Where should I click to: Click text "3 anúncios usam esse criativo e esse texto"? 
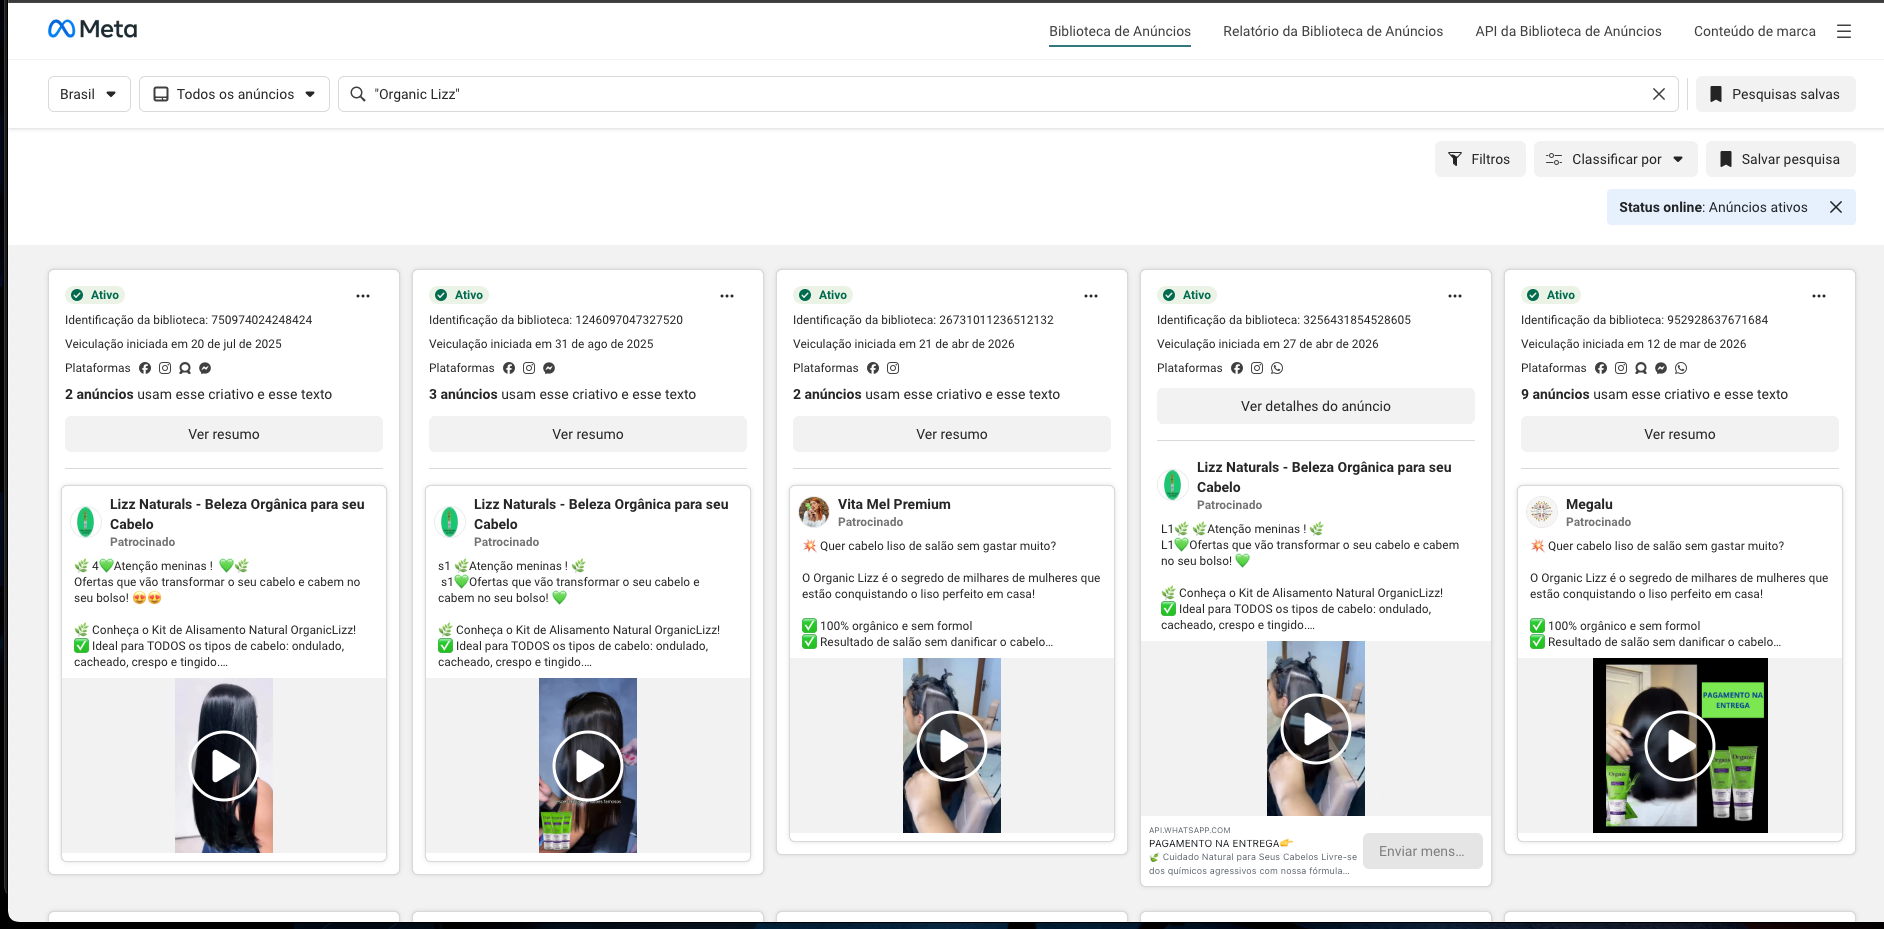pos(562,394)
